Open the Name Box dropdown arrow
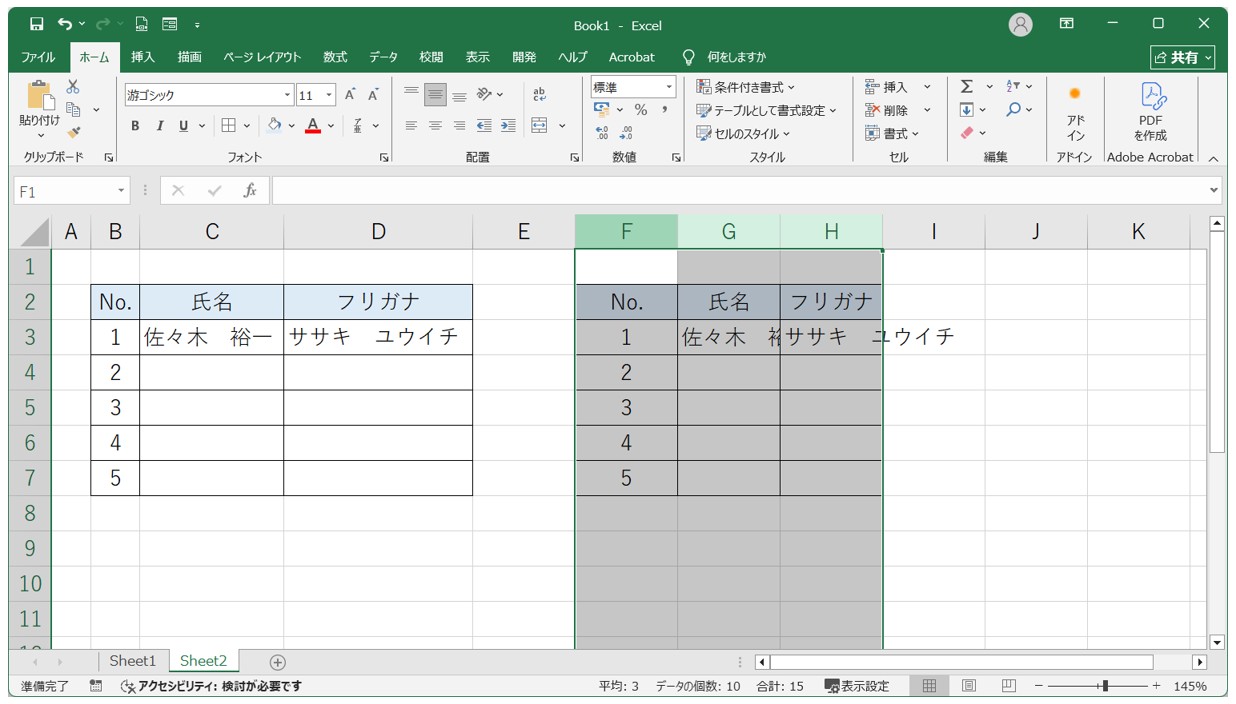Screen dimensions: 1236x704 tap(122, 190)
